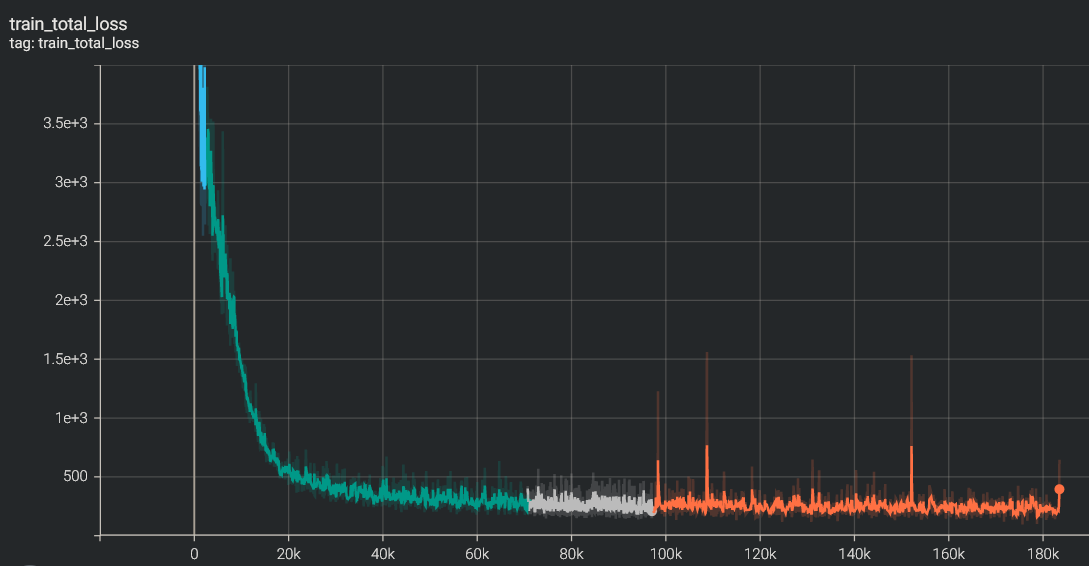This screenshot has width=1089, height=566.
Task: Click the 1e+3 y-axis tick label
Action: (71, 418)
